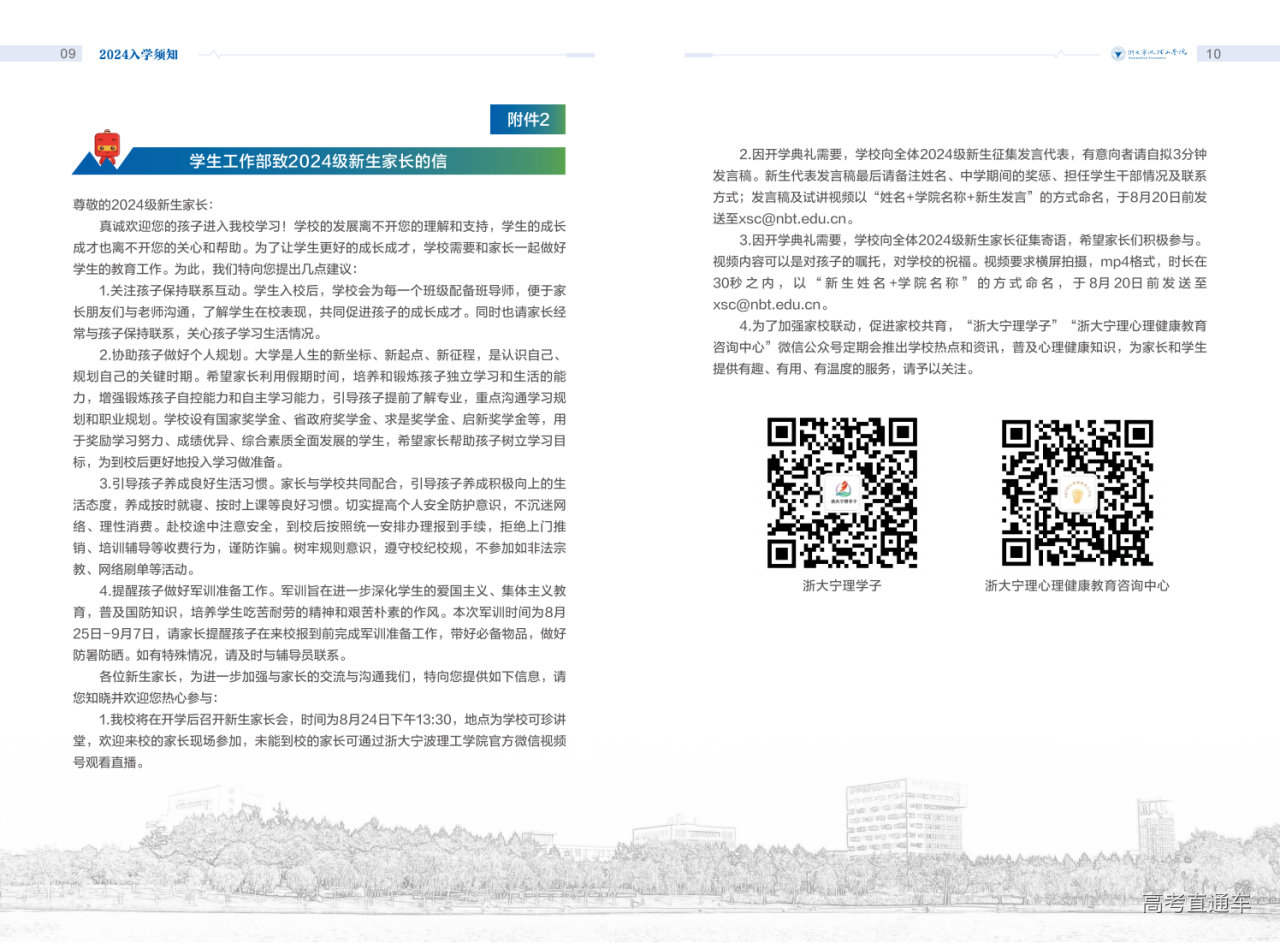Click the center logo inside the left QR code

842,492
